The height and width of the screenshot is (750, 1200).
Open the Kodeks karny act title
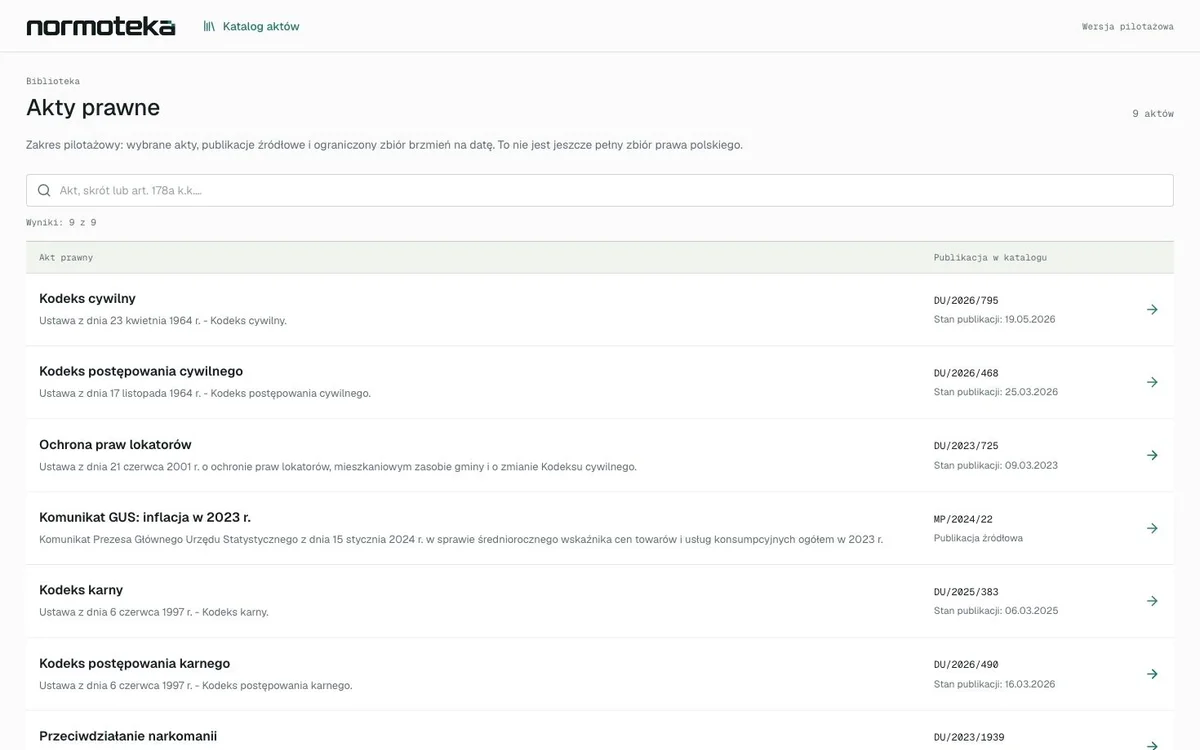click(x=81, y=590)
